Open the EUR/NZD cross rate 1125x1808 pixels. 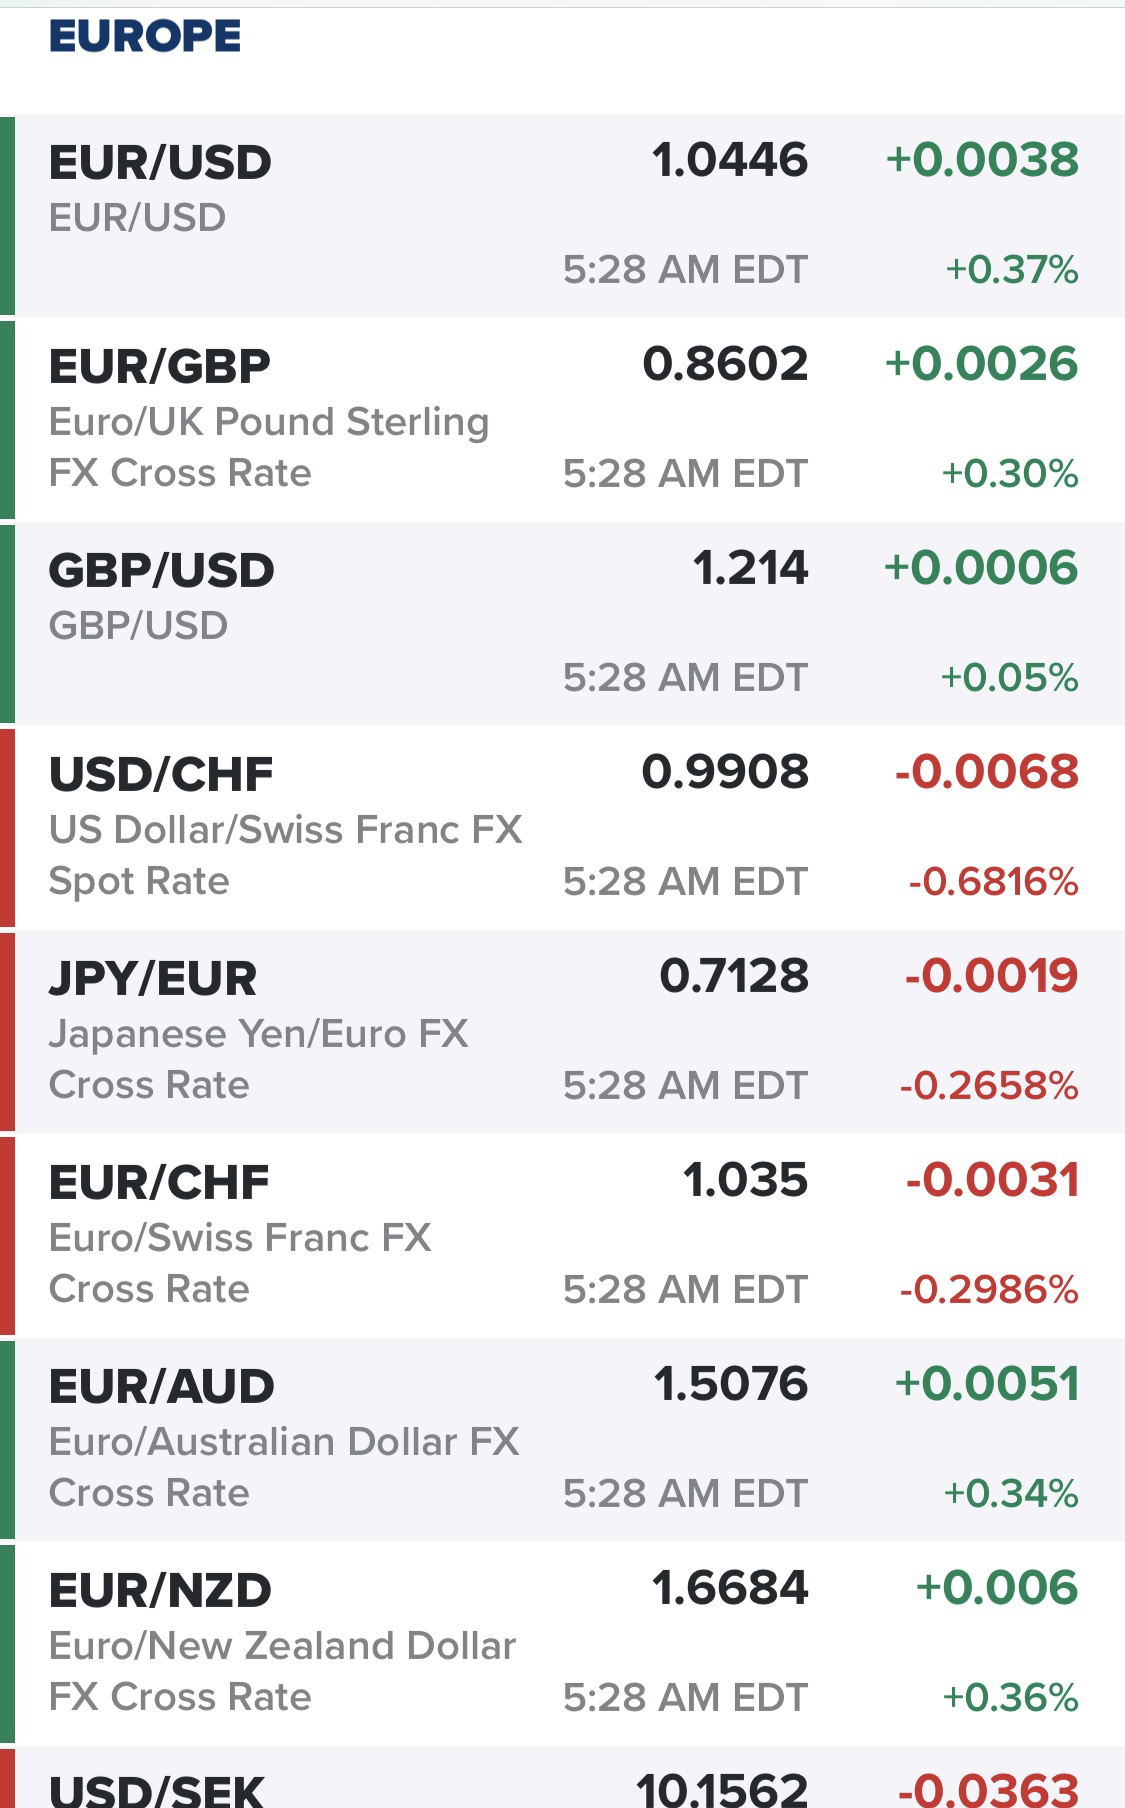pyautogui.click(x=562, y=1644)
